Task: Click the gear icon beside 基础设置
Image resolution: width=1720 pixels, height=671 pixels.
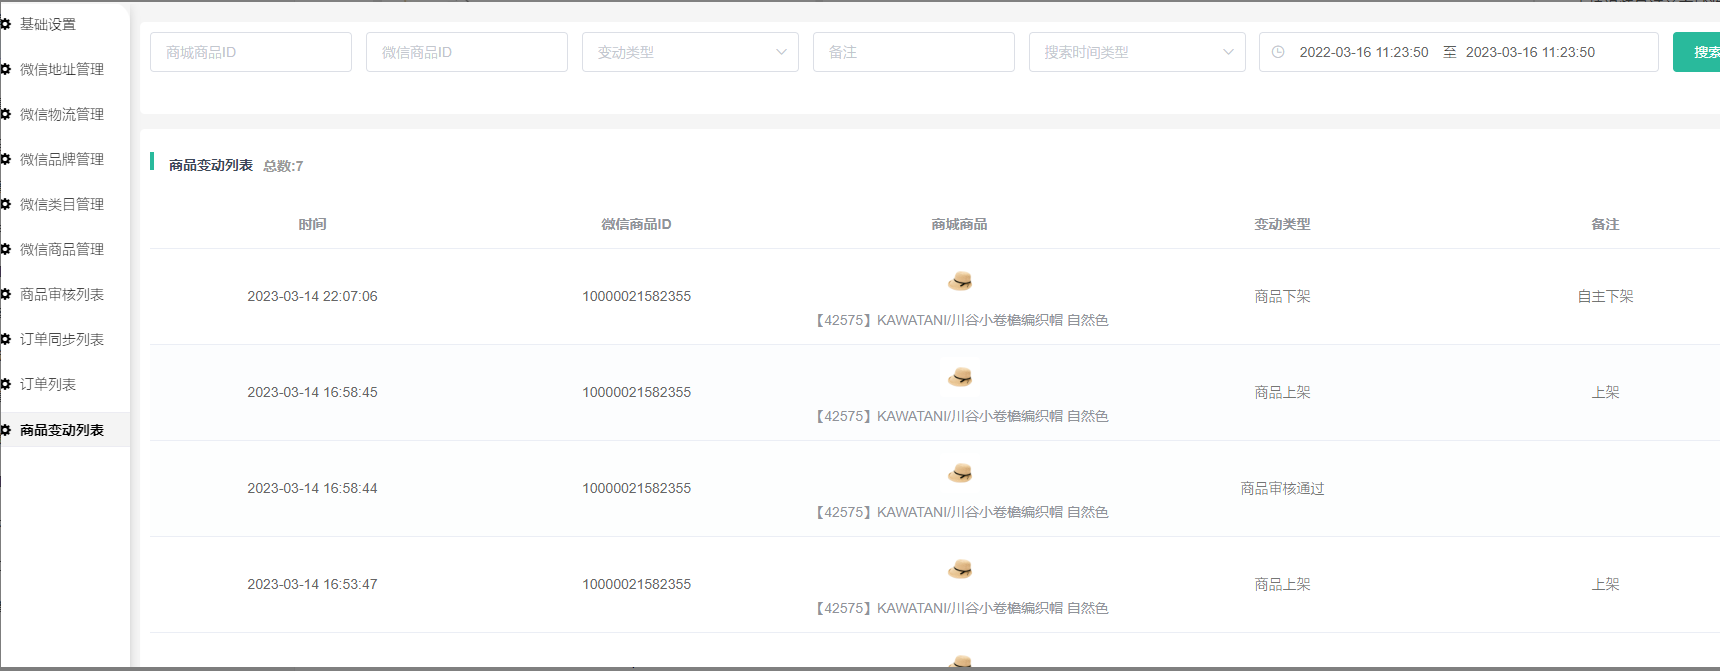Action: [6, 24]
